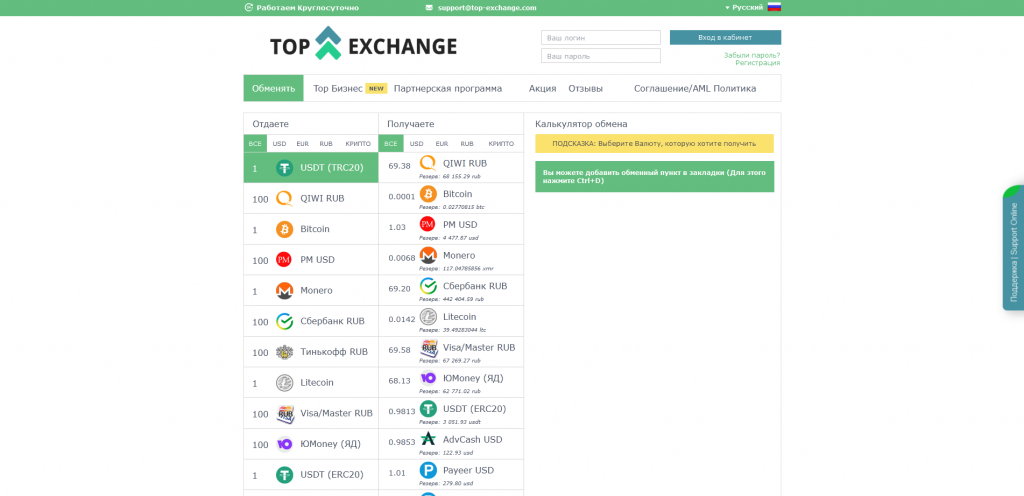Screen dimensions: 1024x496
Task: Click the QIWI RUB icon in the Получаете list
Action: (428, 163)
